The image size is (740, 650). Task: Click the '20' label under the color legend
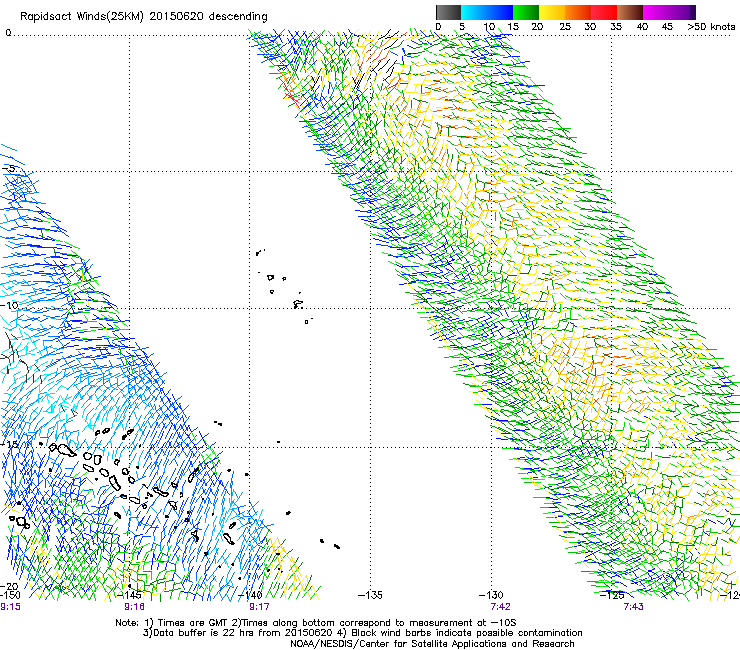tap(537, 27)
